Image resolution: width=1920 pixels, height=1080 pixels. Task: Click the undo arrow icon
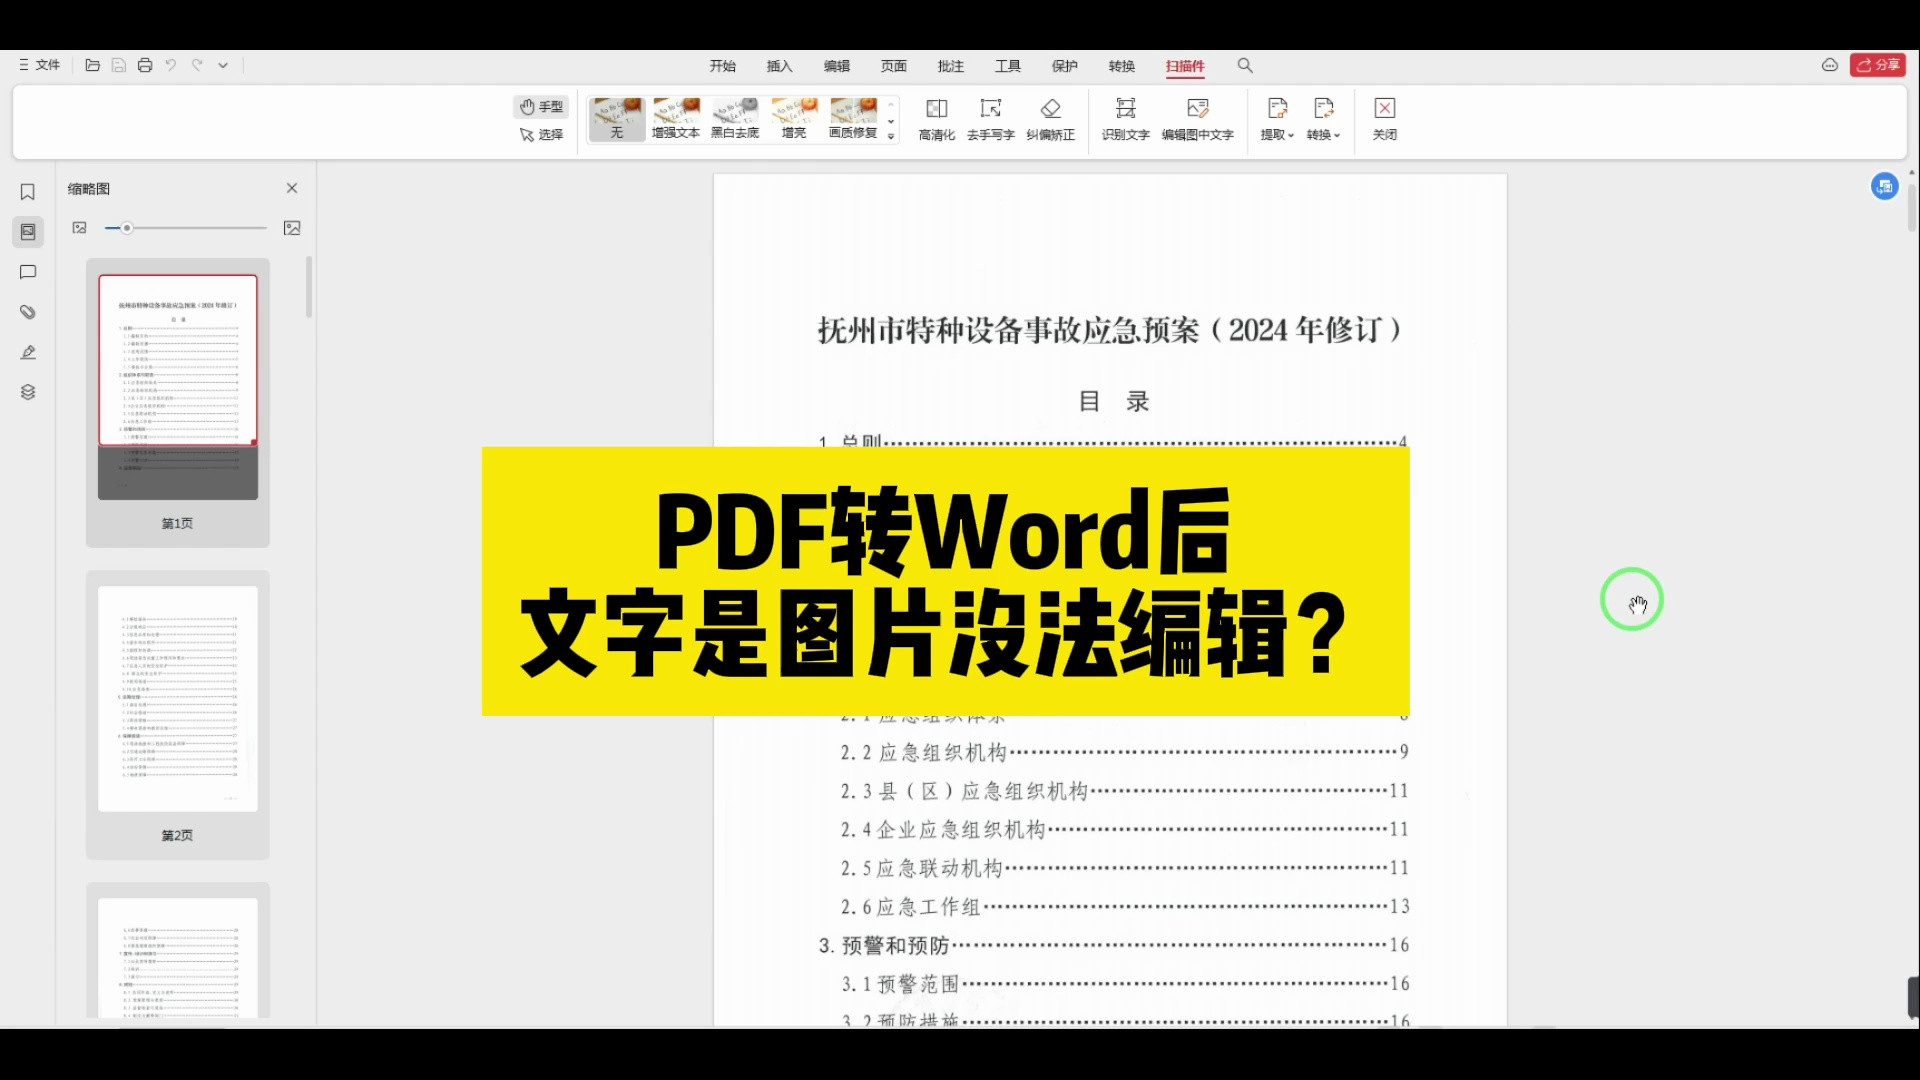click(171, 65)
